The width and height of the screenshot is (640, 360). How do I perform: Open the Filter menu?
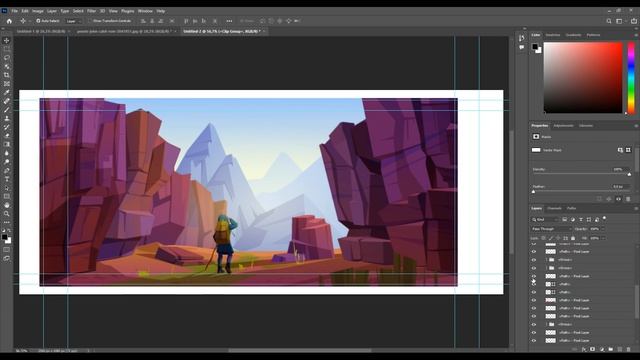pyautogui.click(x=91, y=11)
